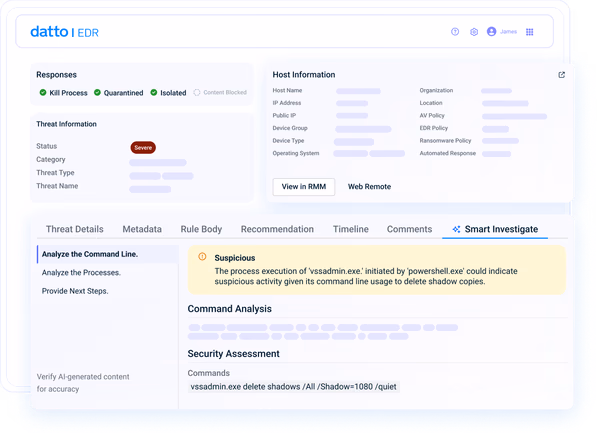The height and width of the screenshot is (433, 600).
Task: Click the Operating System label
Action: tap(296, 153)
